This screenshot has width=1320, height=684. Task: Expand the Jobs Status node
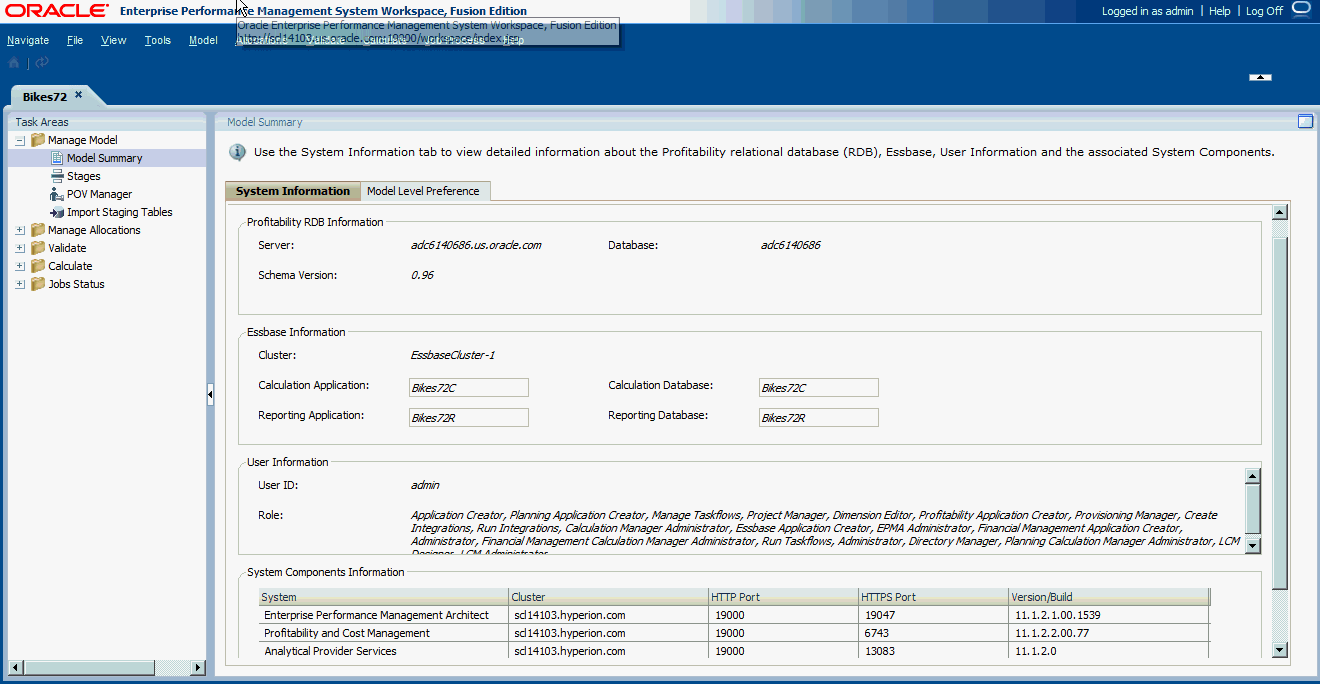[x=20, y=285]
